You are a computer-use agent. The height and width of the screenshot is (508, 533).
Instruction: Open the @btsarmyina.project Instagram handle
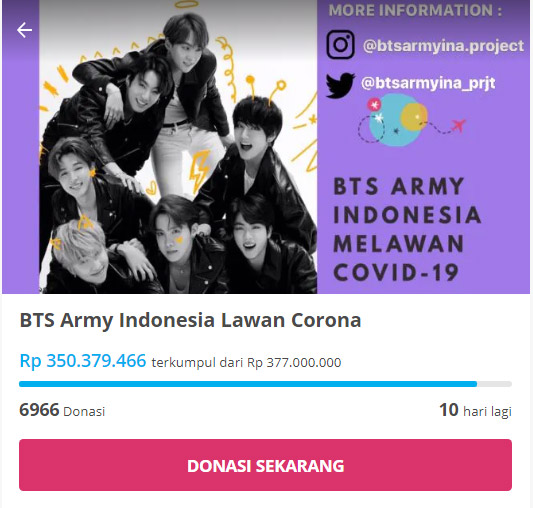point(443,46)
